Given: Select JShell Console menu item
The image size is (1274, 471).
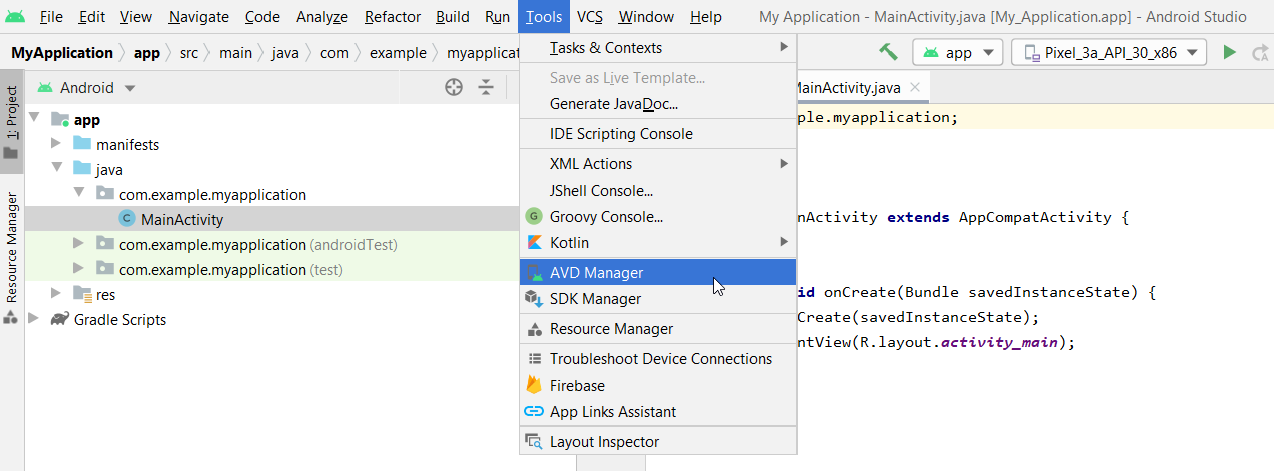Looking at the screenshot, I should coord(658,190).
